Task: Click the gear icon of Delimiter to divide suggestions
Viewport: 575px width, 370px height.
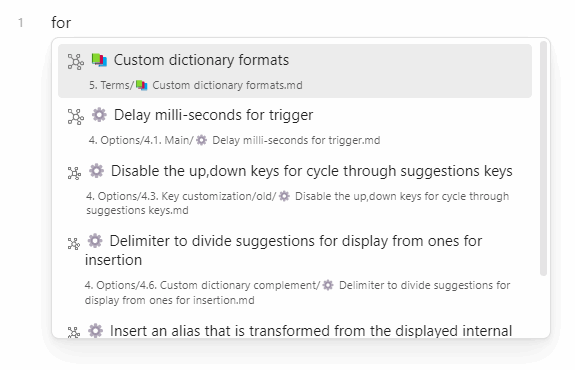Action: coord(95,241)
